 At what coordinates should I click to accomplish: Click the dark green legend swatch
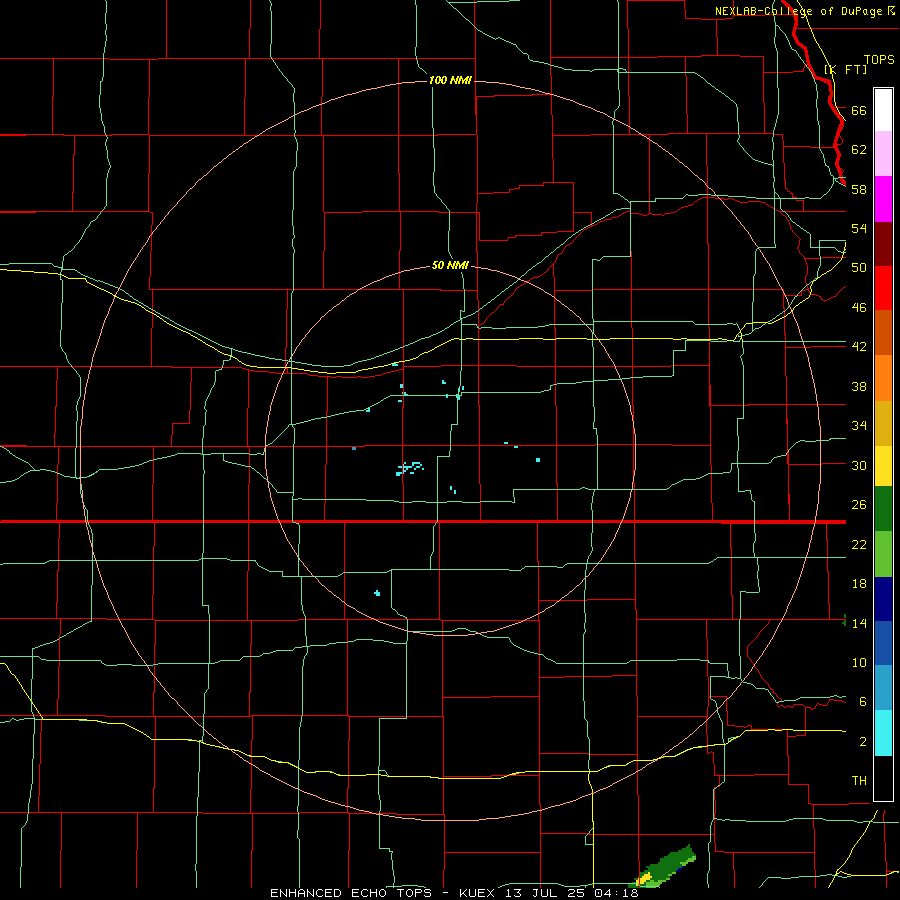883,509
